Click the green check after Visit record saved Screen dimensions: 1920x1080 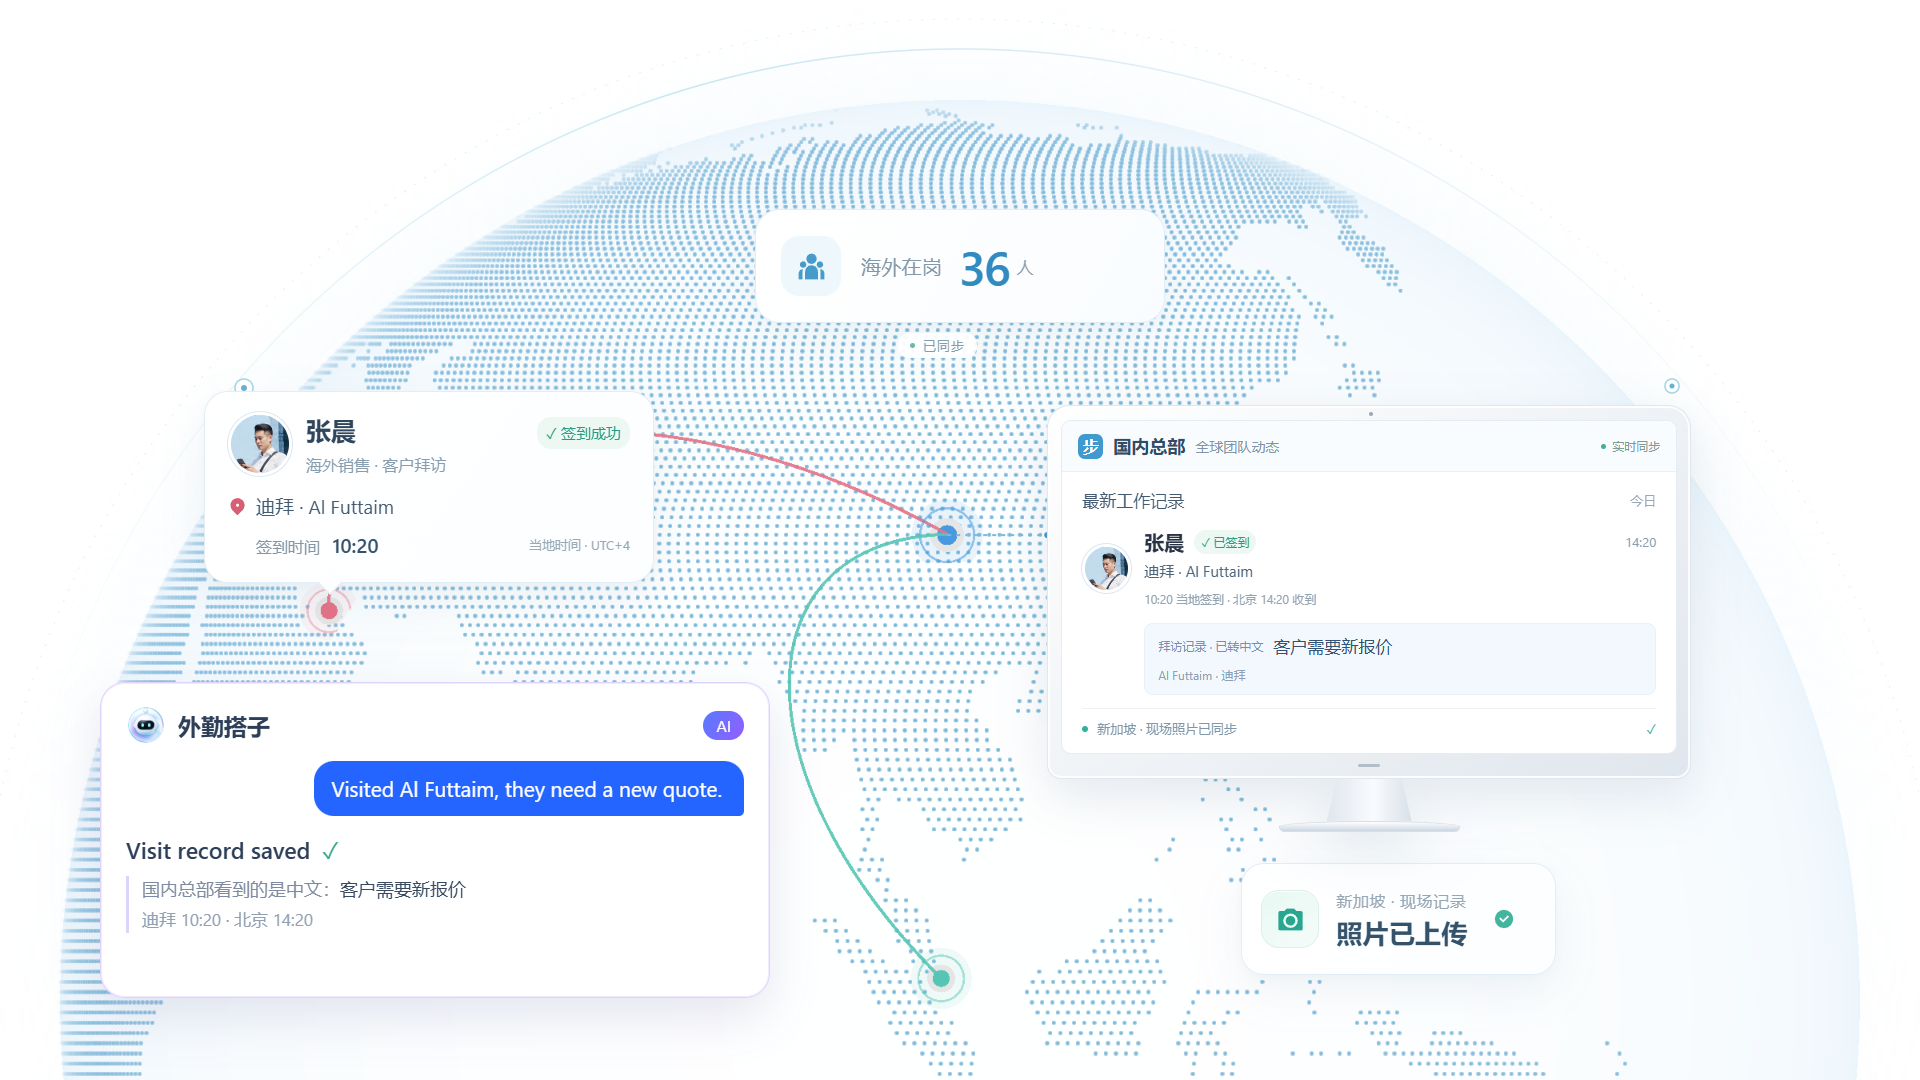point(330,851)
